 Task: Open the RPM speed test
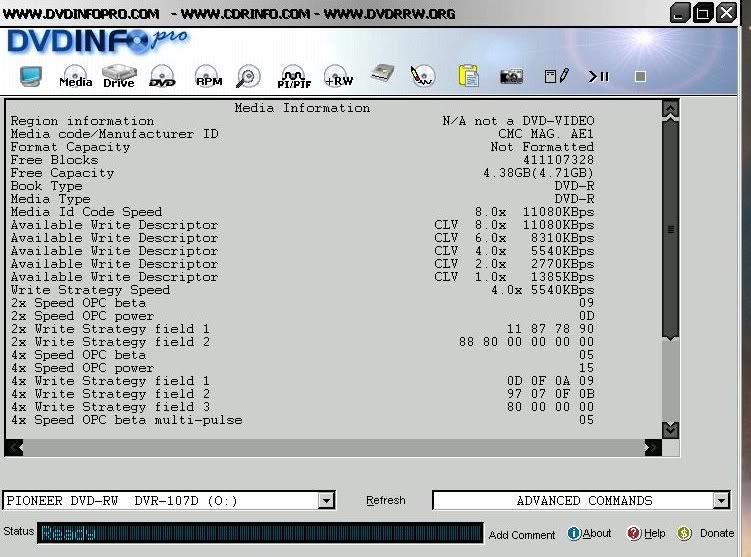(x=209, y=77)
